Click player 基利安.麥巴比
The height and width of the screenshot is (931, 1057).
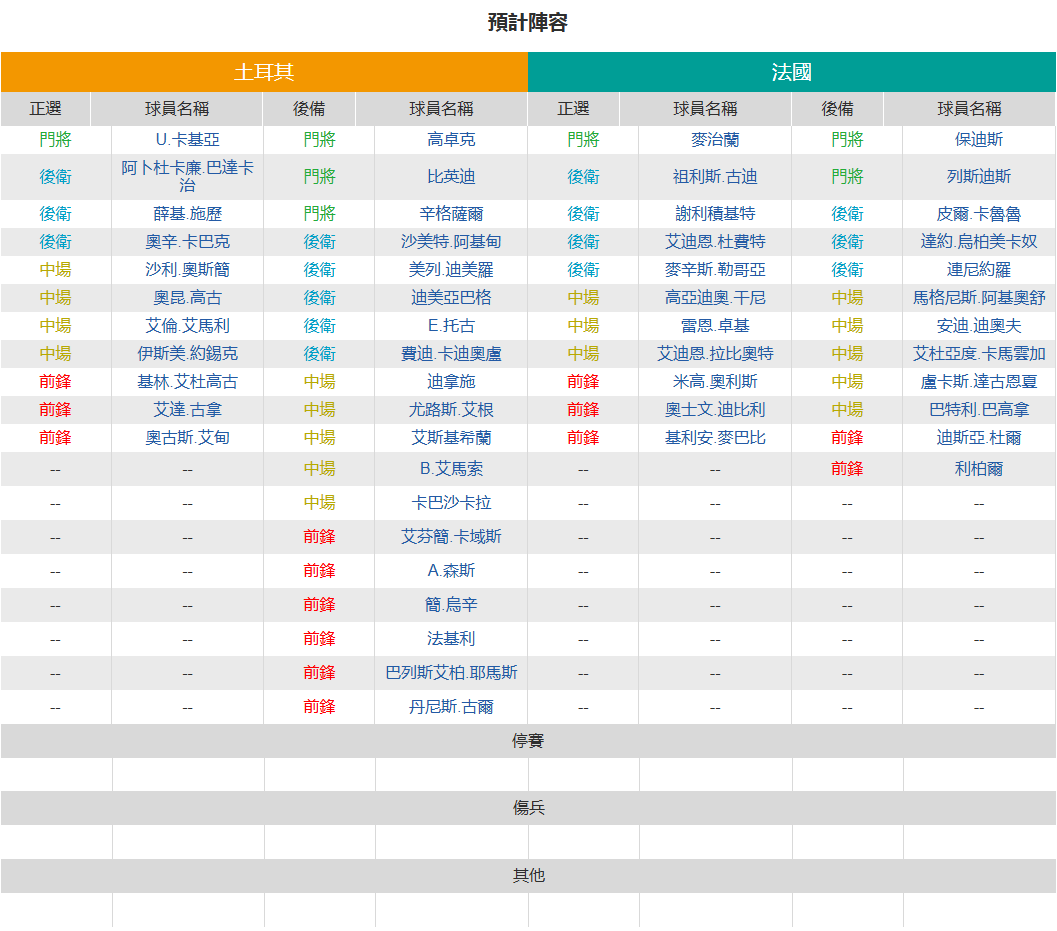[715, 438]
